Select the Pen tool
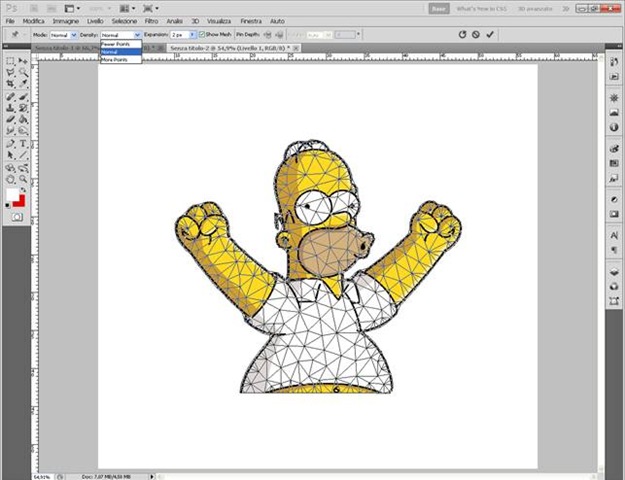This screenshot has height=480, width=625. (x=10, y=144)
